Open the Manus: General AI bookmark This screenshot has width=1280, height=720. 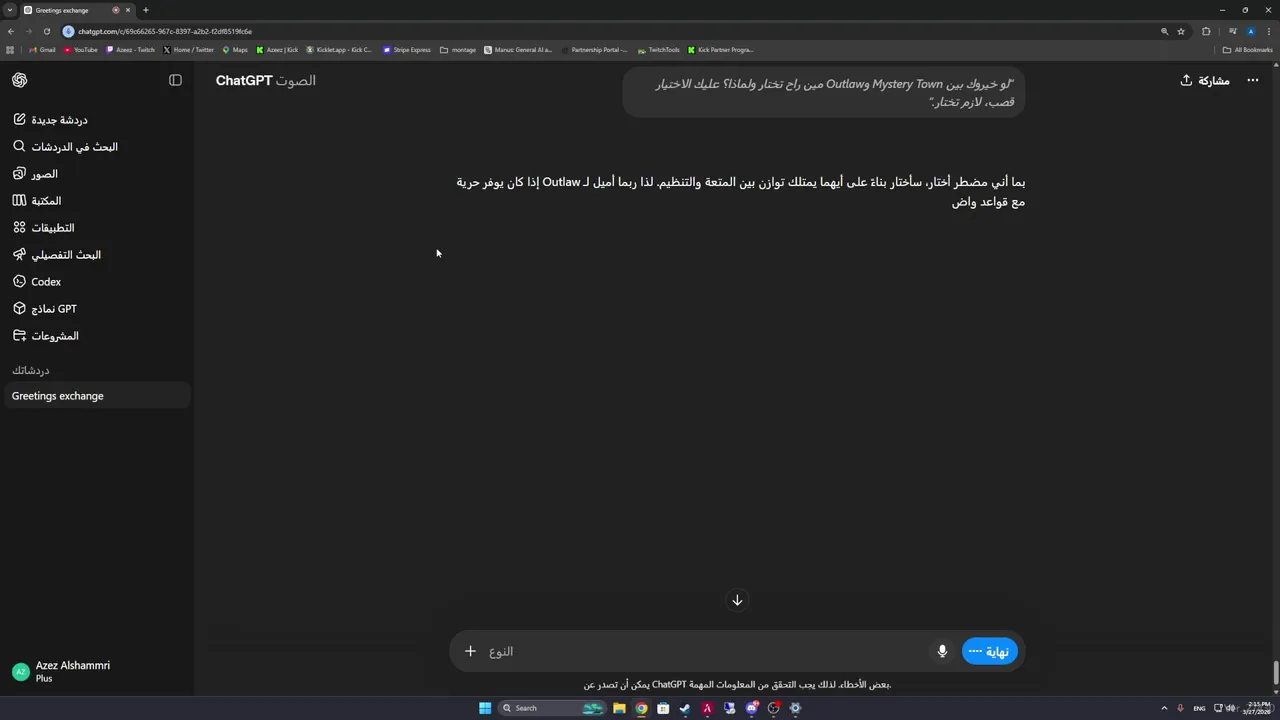(x=518, y=49)
